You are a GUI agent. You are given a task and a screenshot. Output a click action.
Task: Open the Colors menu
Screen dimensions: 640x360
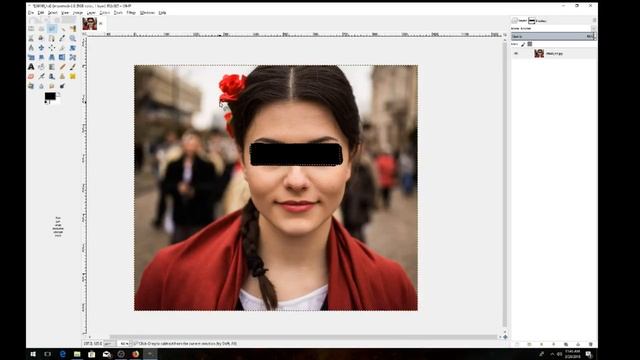104,13
